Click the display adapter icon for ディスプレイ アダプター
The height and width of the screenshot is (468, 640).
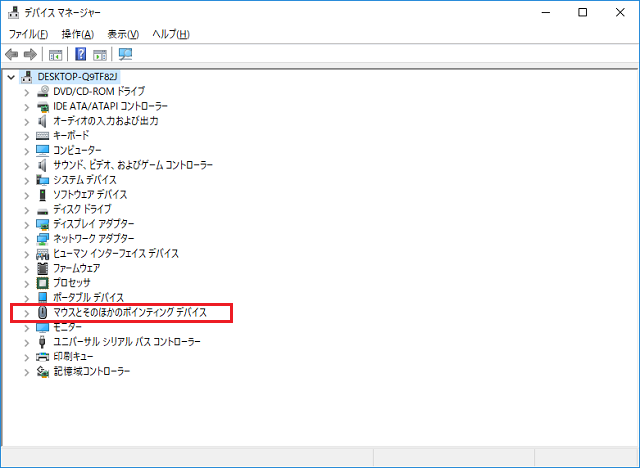coord(42,224)
